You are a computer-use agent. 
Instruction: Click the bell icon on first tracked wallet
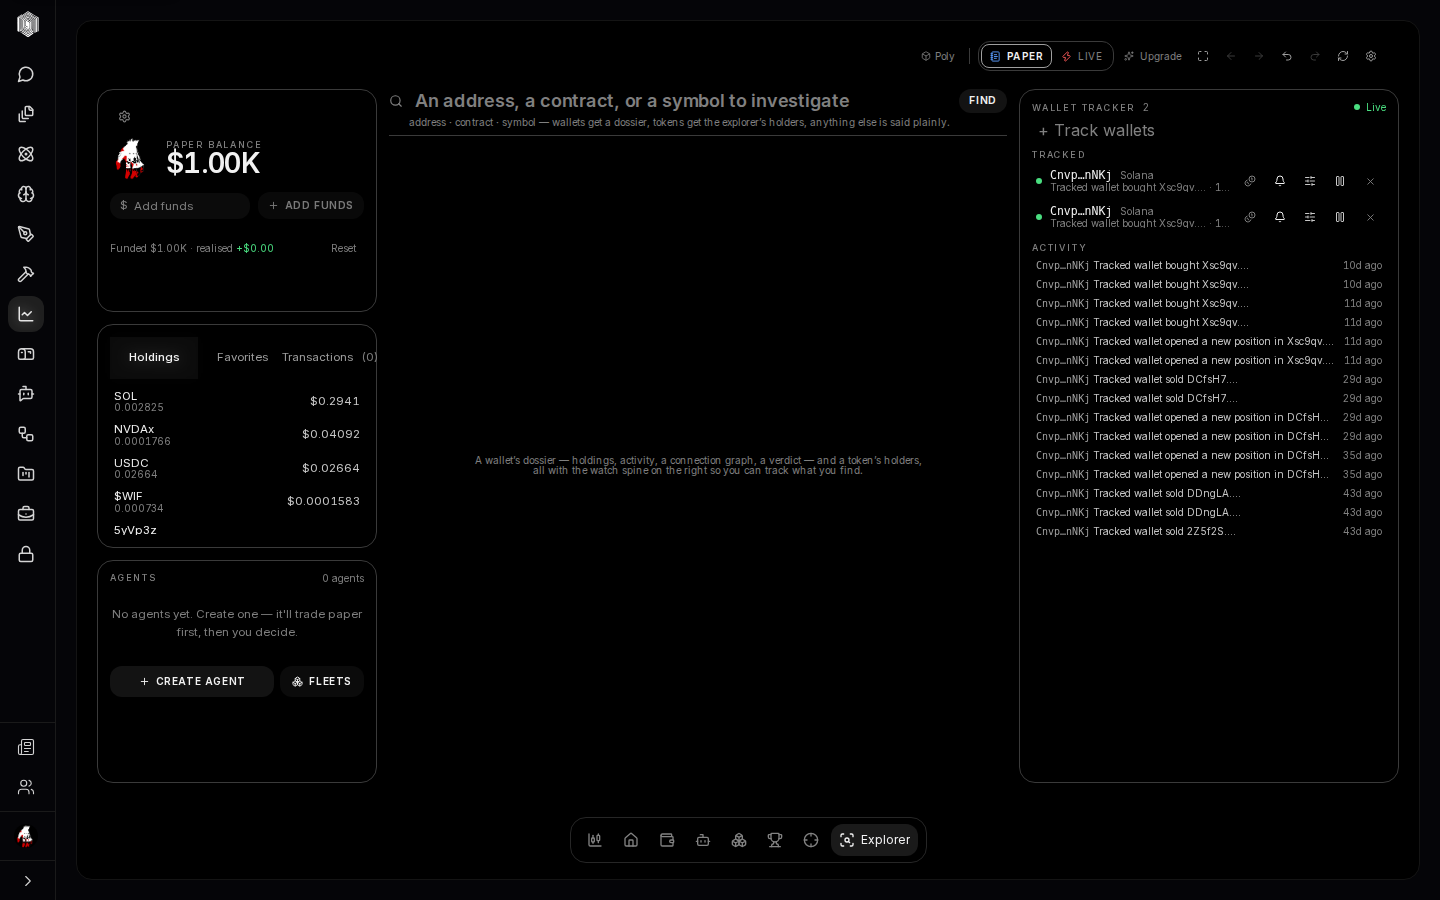[1280, 181]
